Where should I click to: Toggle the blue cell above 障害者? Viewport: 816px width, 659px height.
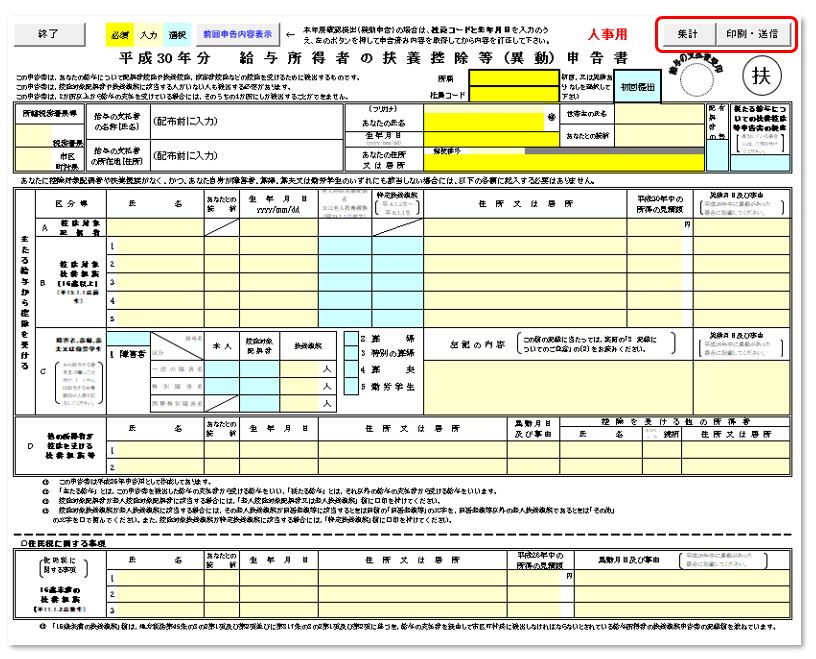click(x=129, y=339)
